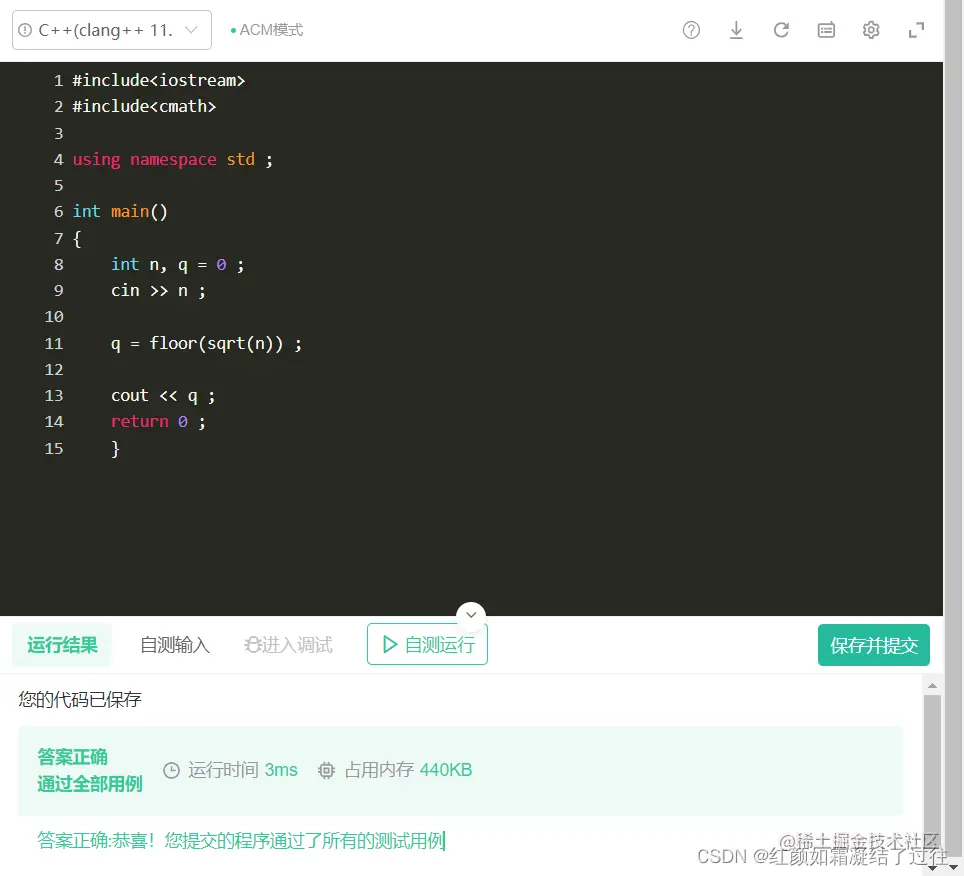Click 保存并提交 submit button
The image size is (964, 876).
click(874, 645)
